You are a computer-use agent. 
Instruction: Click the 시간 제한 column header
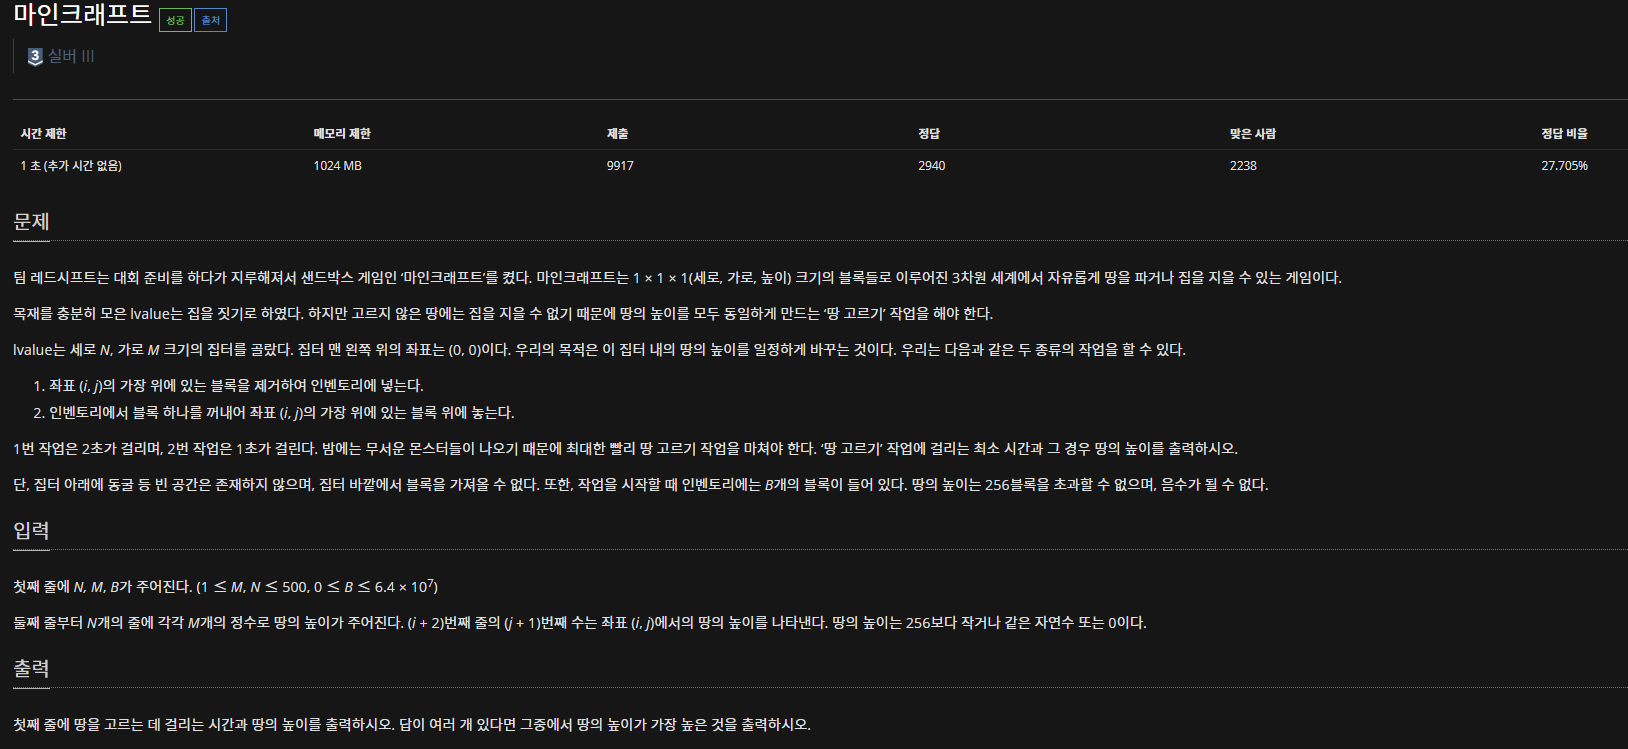pyautogui.click(x=43, y=134)
